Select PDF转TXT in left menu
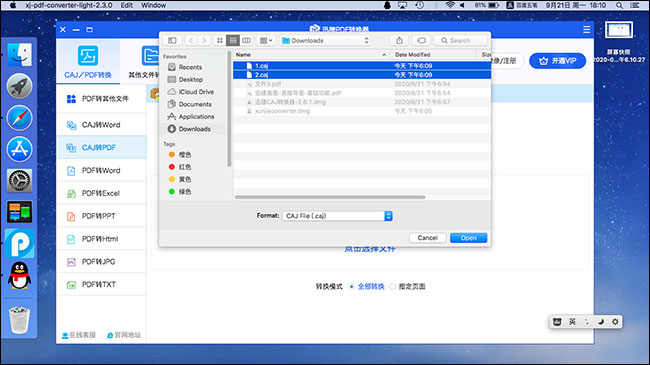This screenshot has height=365, width=650. (101, 285)
